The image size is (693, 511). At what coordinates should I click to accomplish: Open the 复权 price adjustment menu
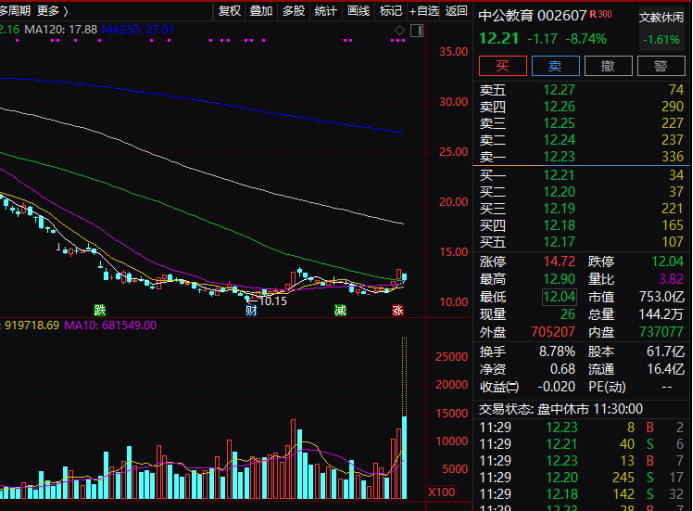229,11
